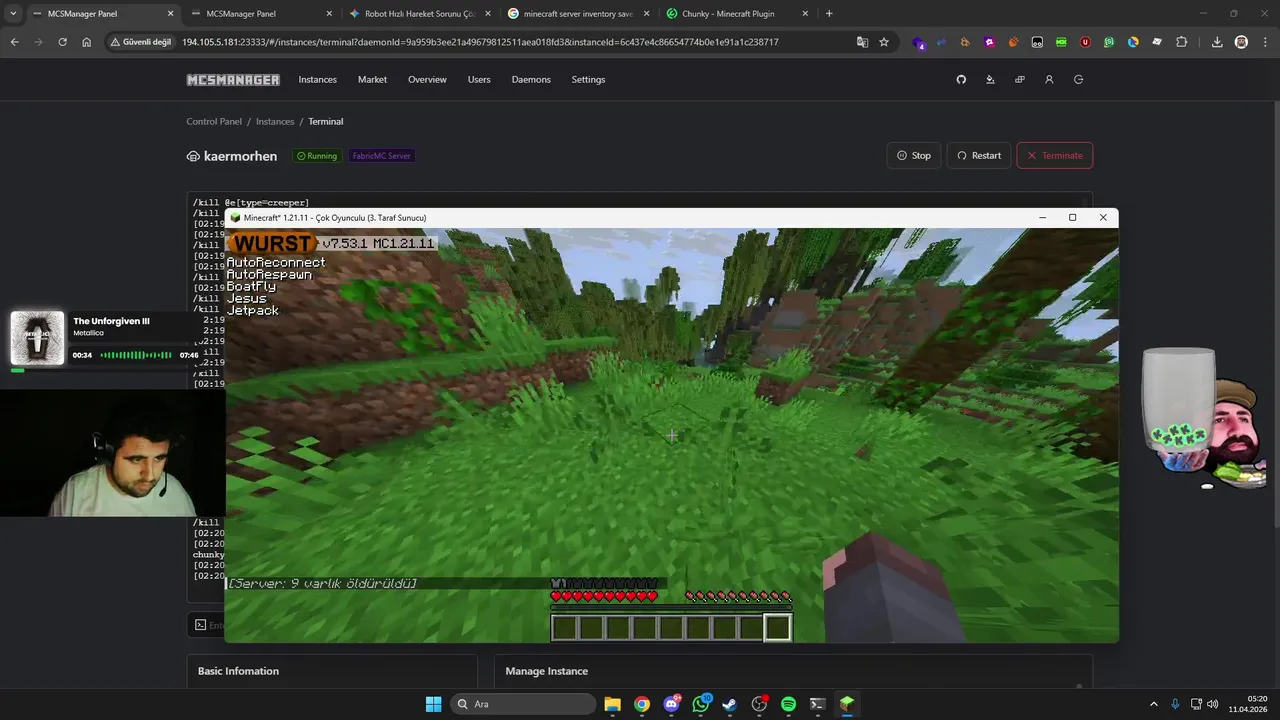This screenshot has height=720, width=1280.
Task: Click Instances breadcrumb link
Action: (x=275, y=122)
